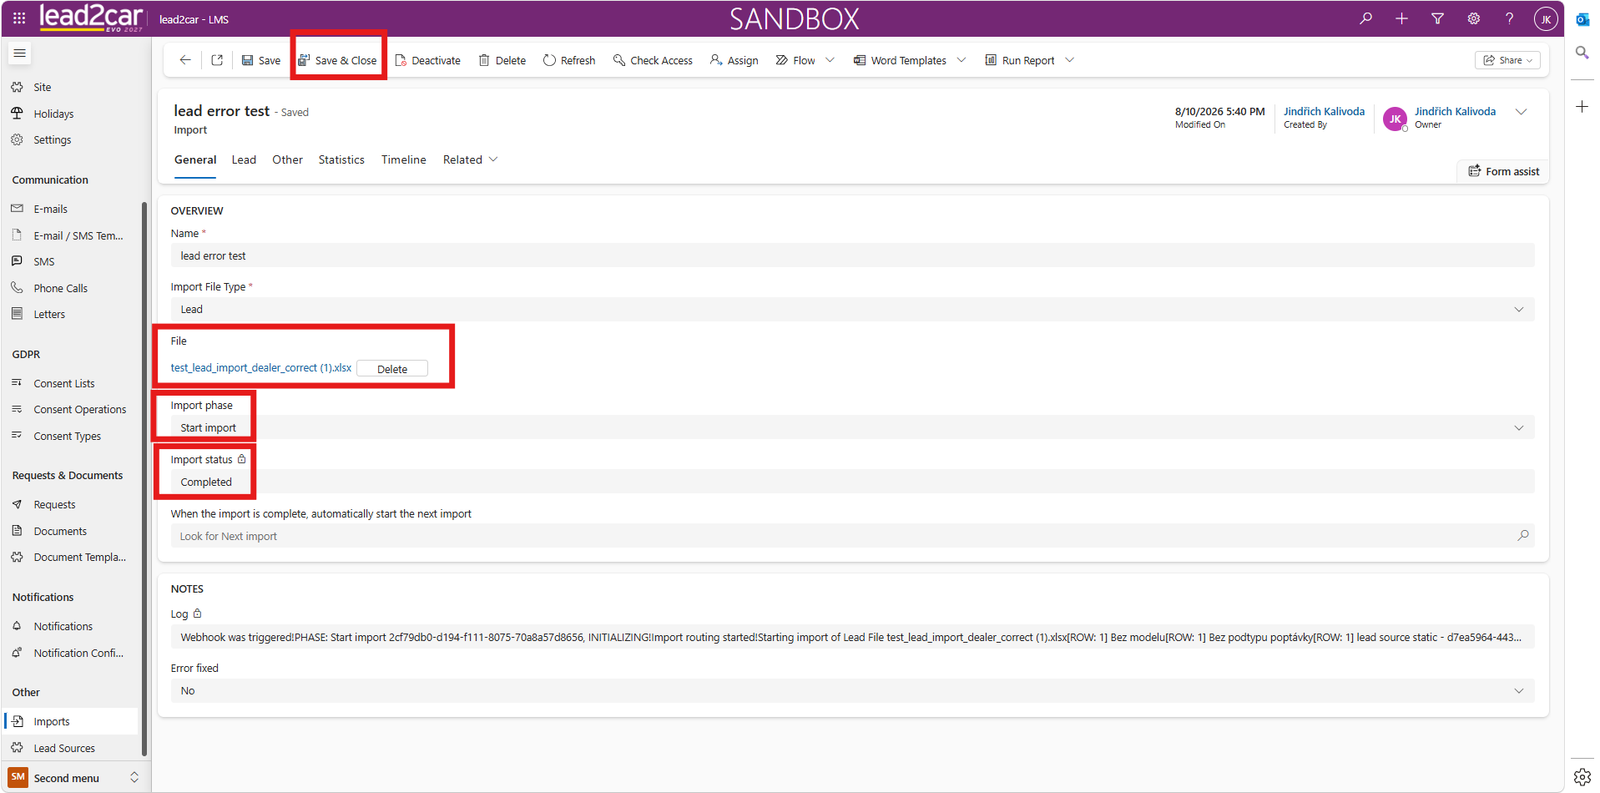
Task: Open the Import phase dropdown
Action: click(x=852, y=427)
